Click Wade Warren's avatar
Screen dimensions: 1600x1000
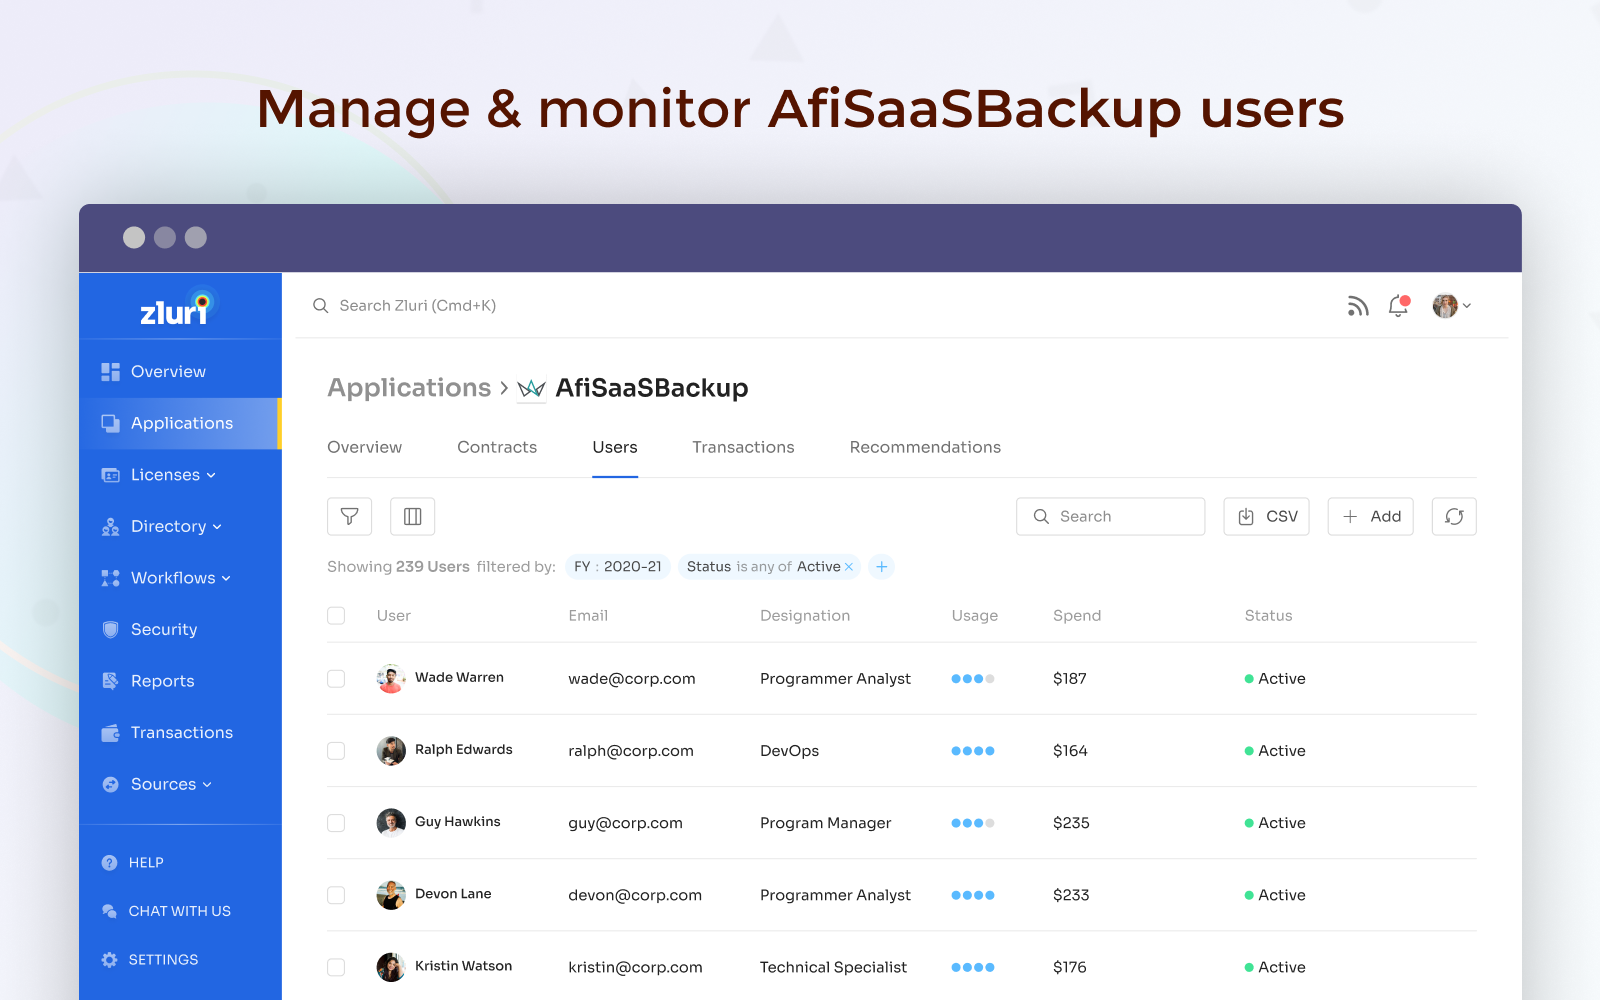click(391, 678)
